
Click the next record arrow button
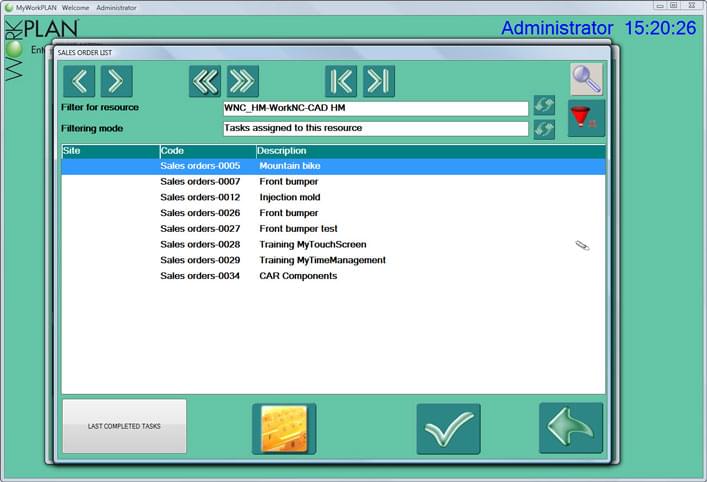116,81
